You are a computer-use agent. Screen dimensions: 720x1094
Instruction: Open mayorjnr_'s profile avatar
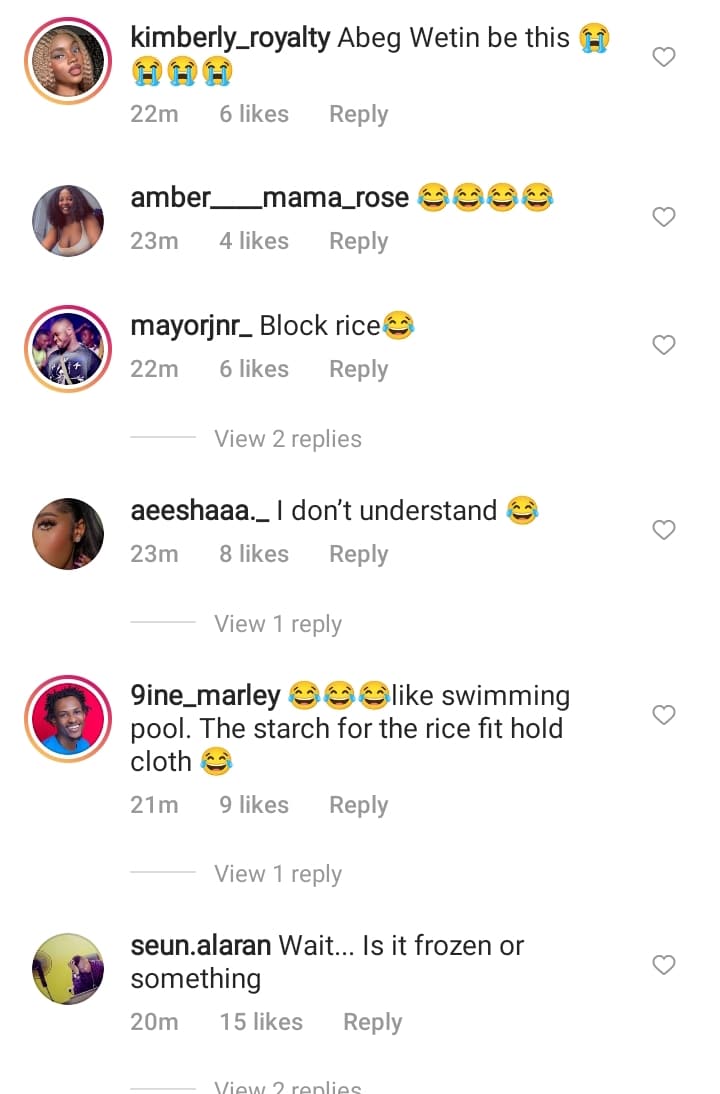point(68,348)
